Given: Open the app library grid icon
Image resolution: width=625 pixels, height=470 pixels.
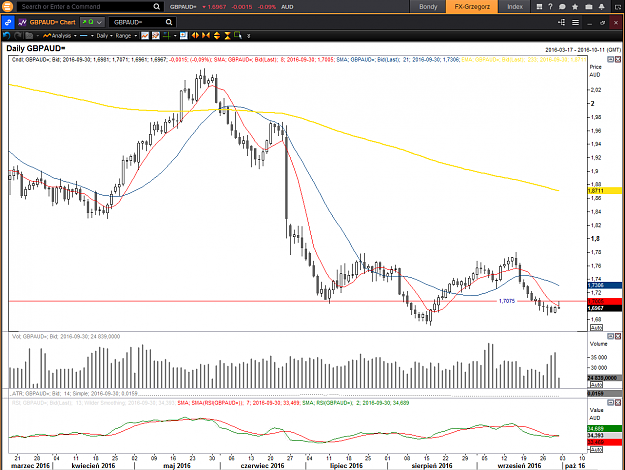Looking at the screenshot, I should pyautogui.click(x=539, y=6).
